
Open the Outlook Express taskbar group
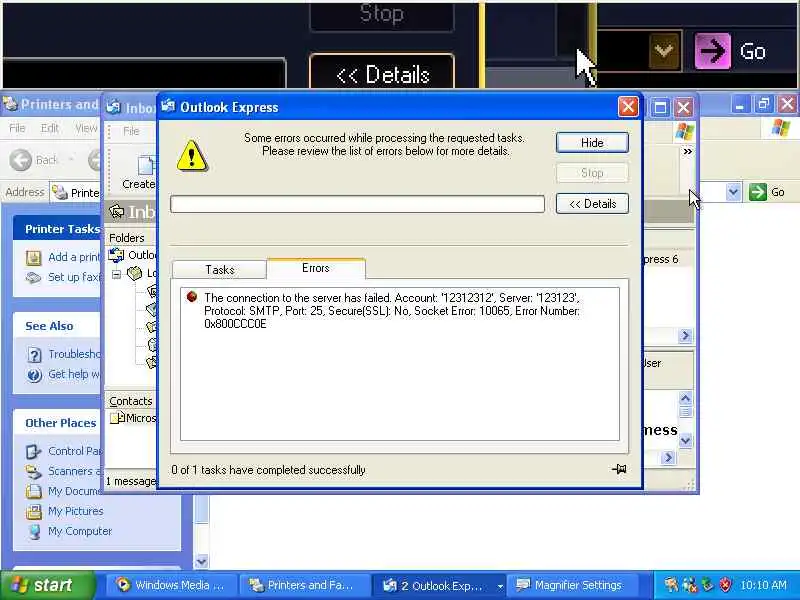point(439,586)
